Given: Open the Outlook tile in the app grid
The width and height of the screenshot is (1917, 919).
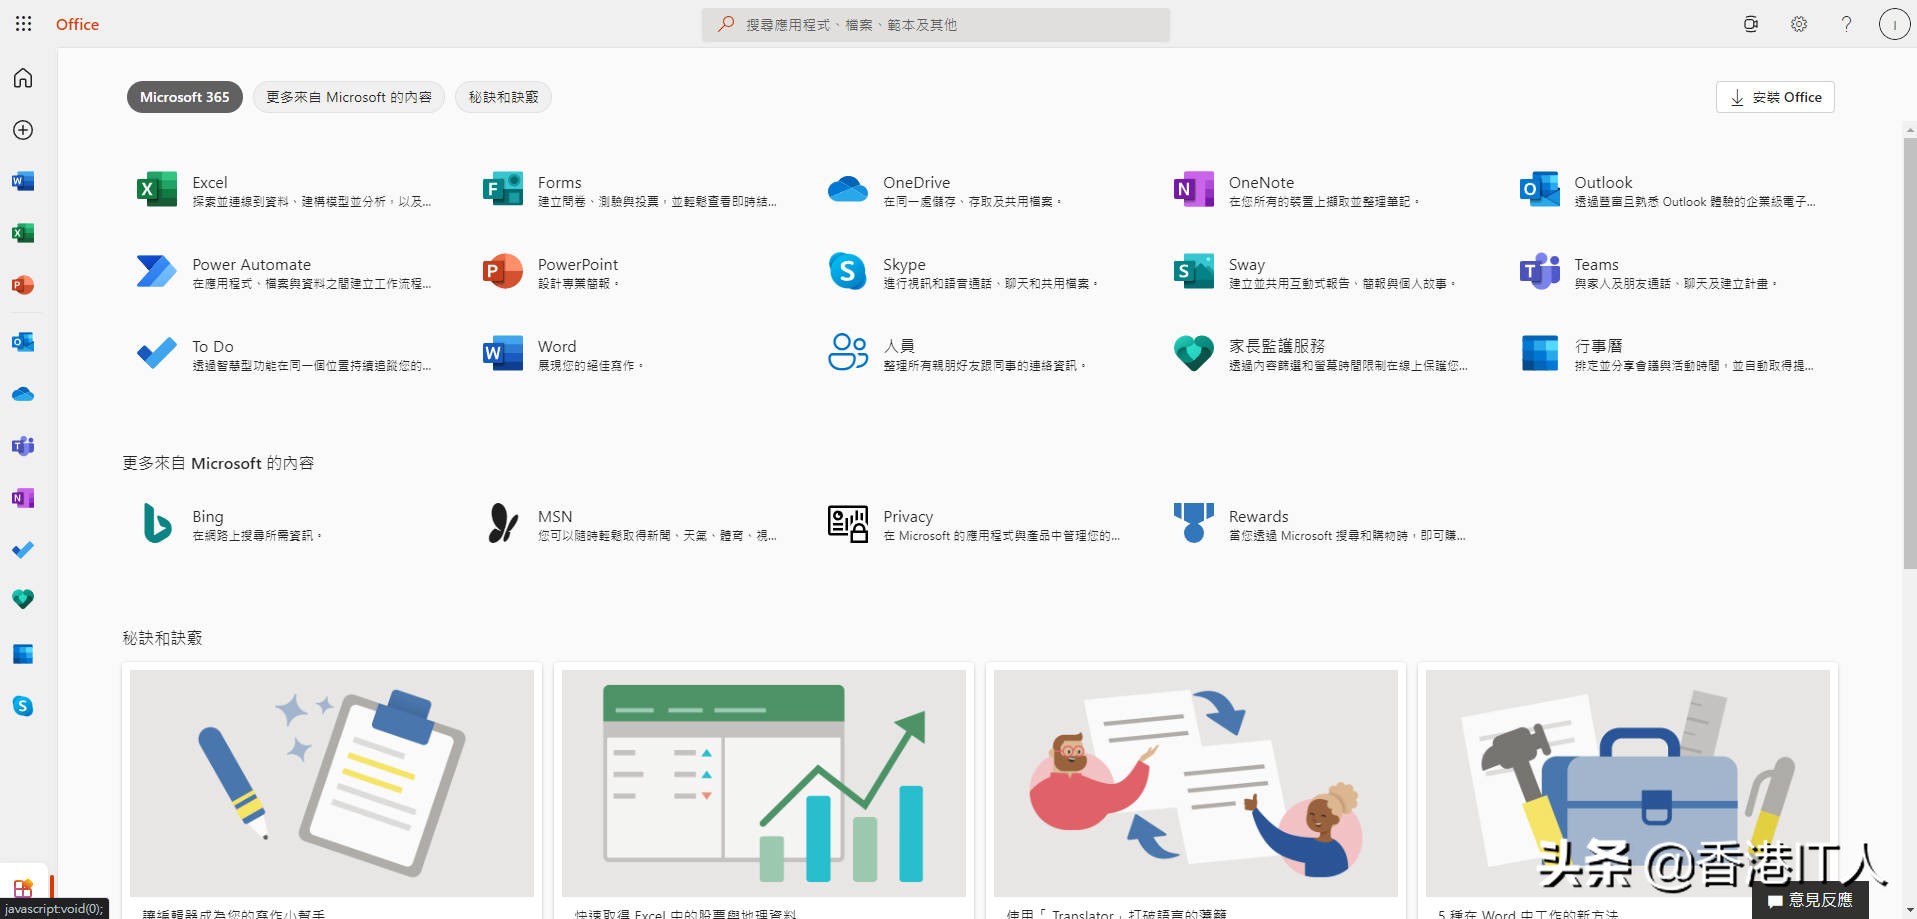Looking at the screenshot, I should tap(1667, 190).
